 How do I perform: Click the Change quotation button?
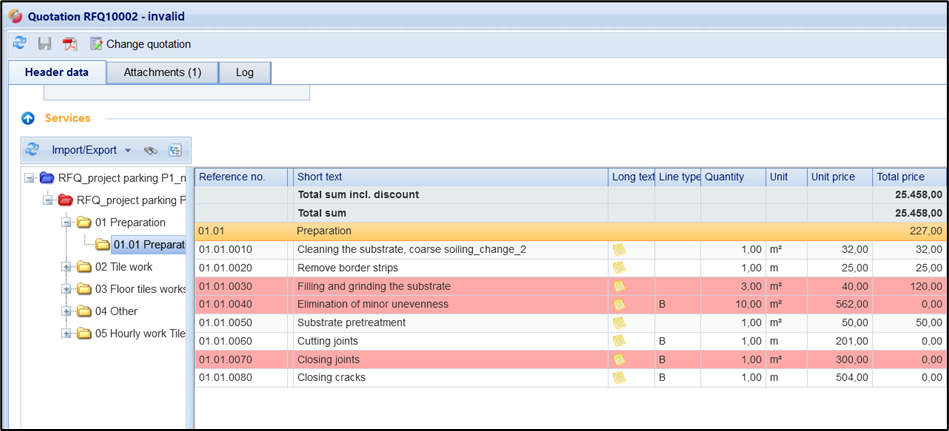[140, 44]
